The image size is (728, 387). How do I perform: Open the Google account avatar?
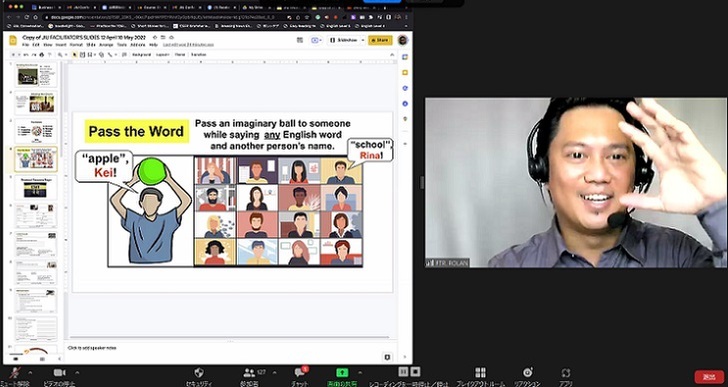tap(403, 40)
